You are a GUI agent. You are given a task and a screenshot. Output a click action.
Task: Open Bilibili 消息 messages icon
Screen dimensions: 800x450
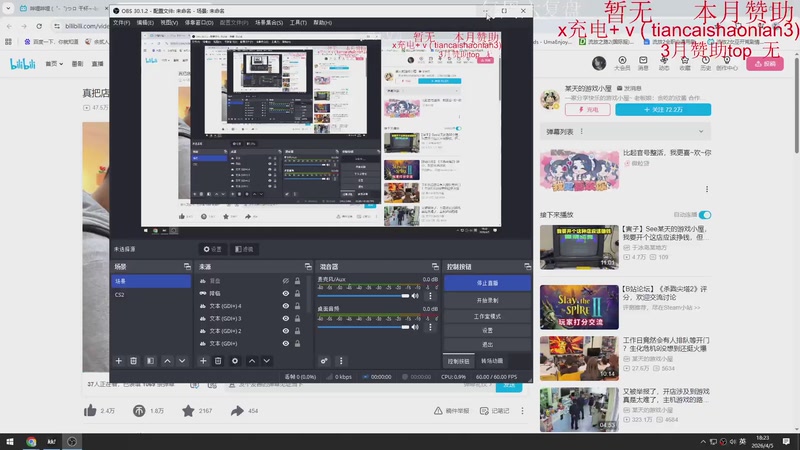pyautogui.click(x=643, y=63)
